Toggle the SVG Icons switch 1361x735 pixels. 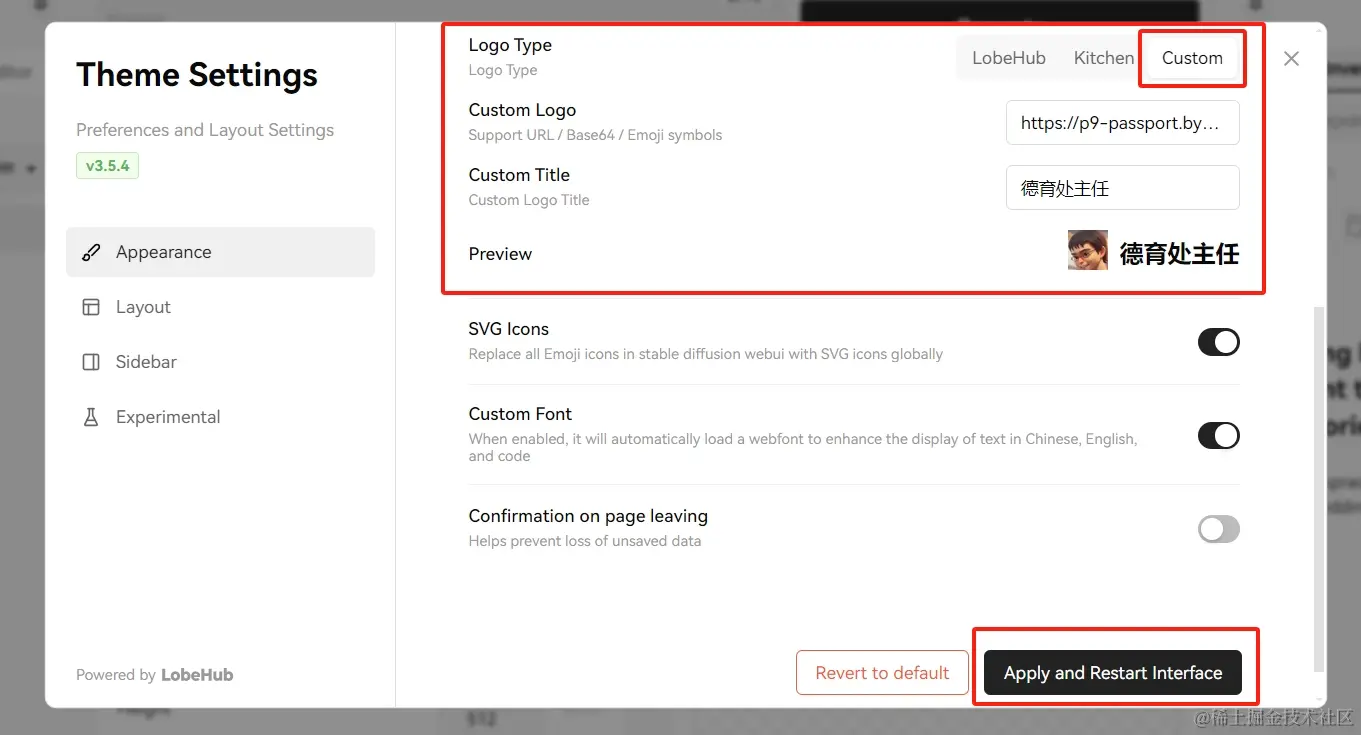click(1218, 342)
